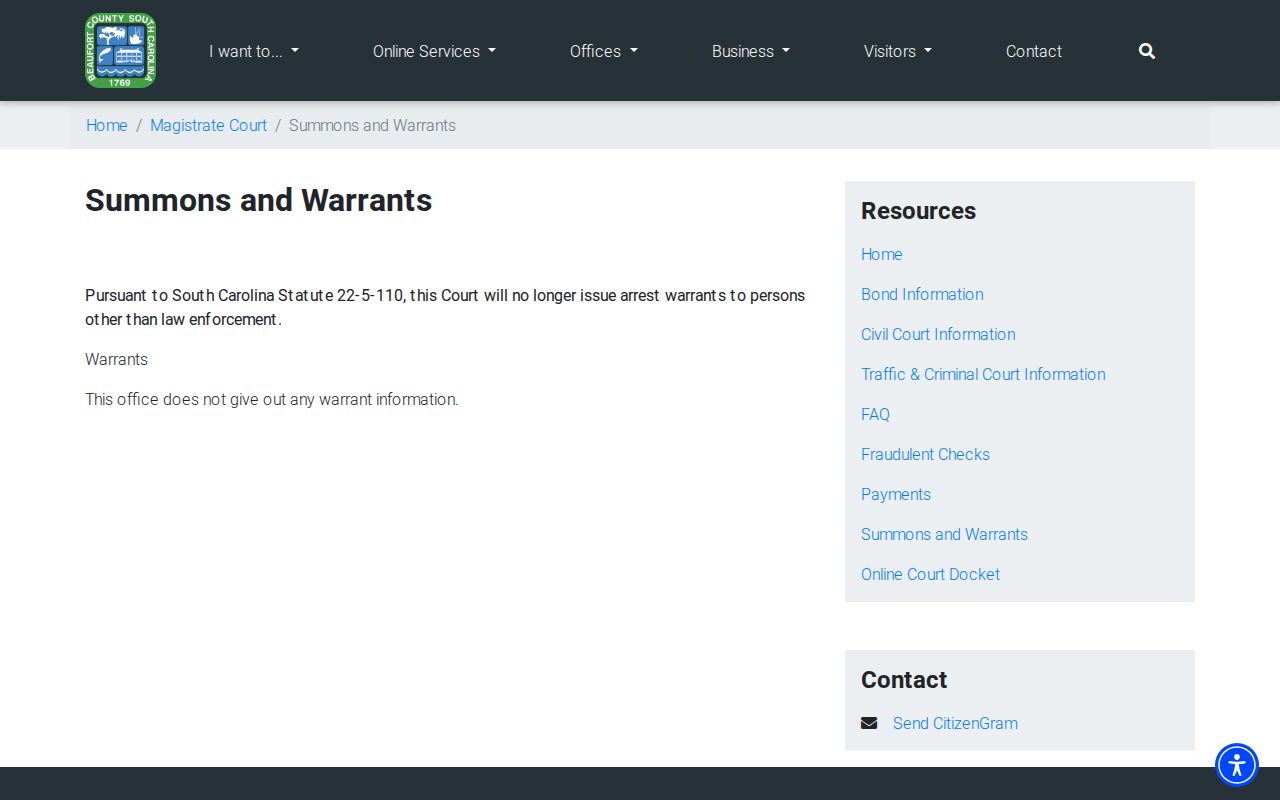
Task: Expand the Online Services dropdown menu
Action: point(434,51)
